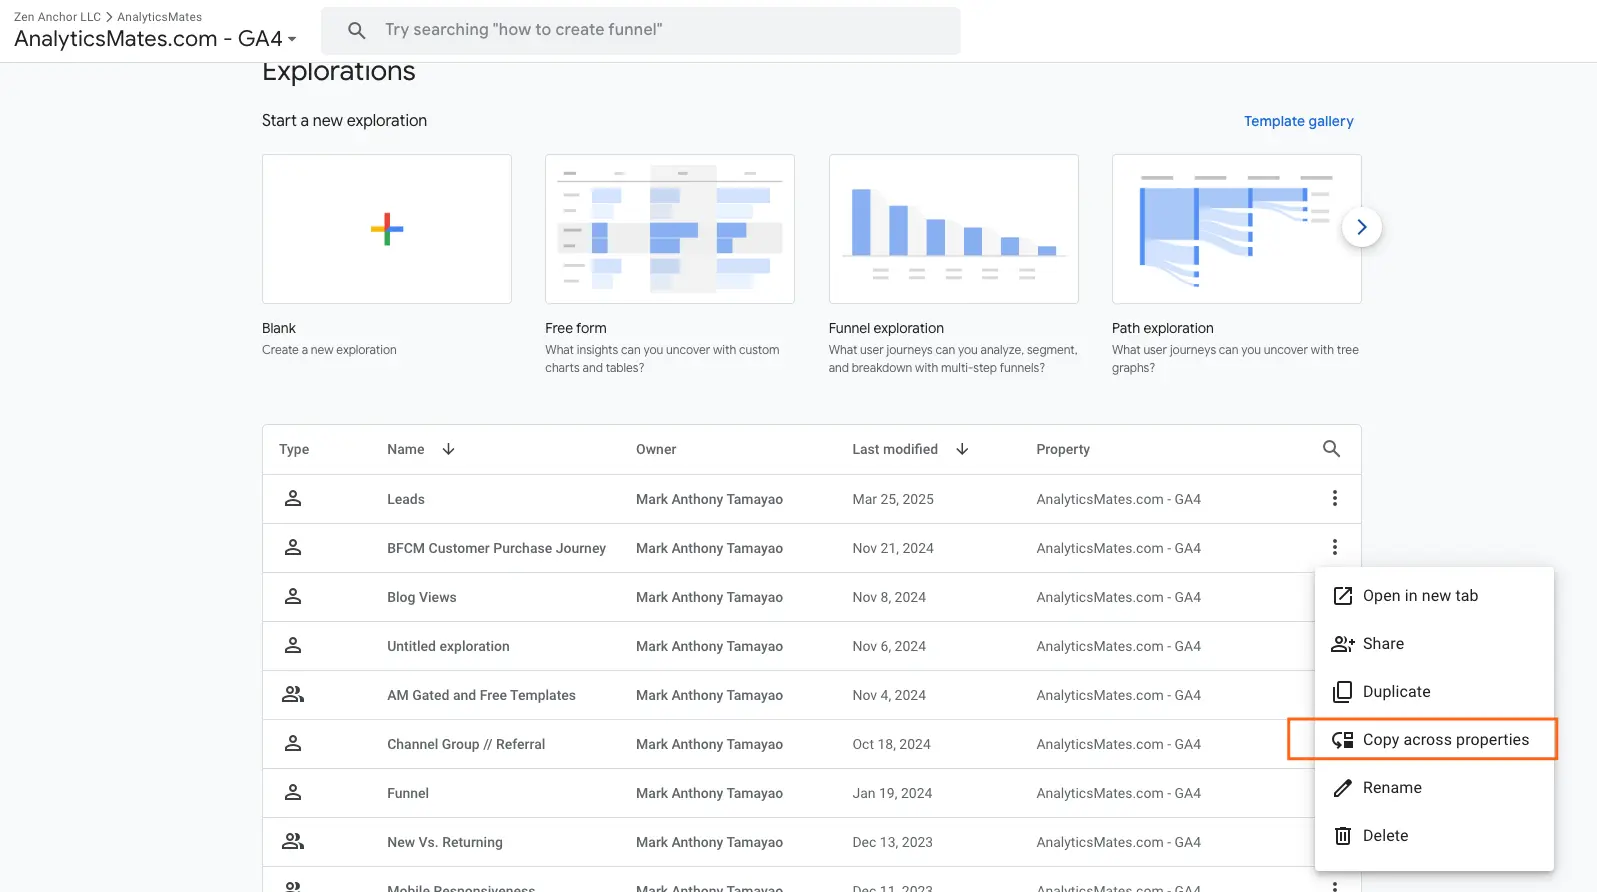Click the Rename pencil icon

pos(1343,788)
